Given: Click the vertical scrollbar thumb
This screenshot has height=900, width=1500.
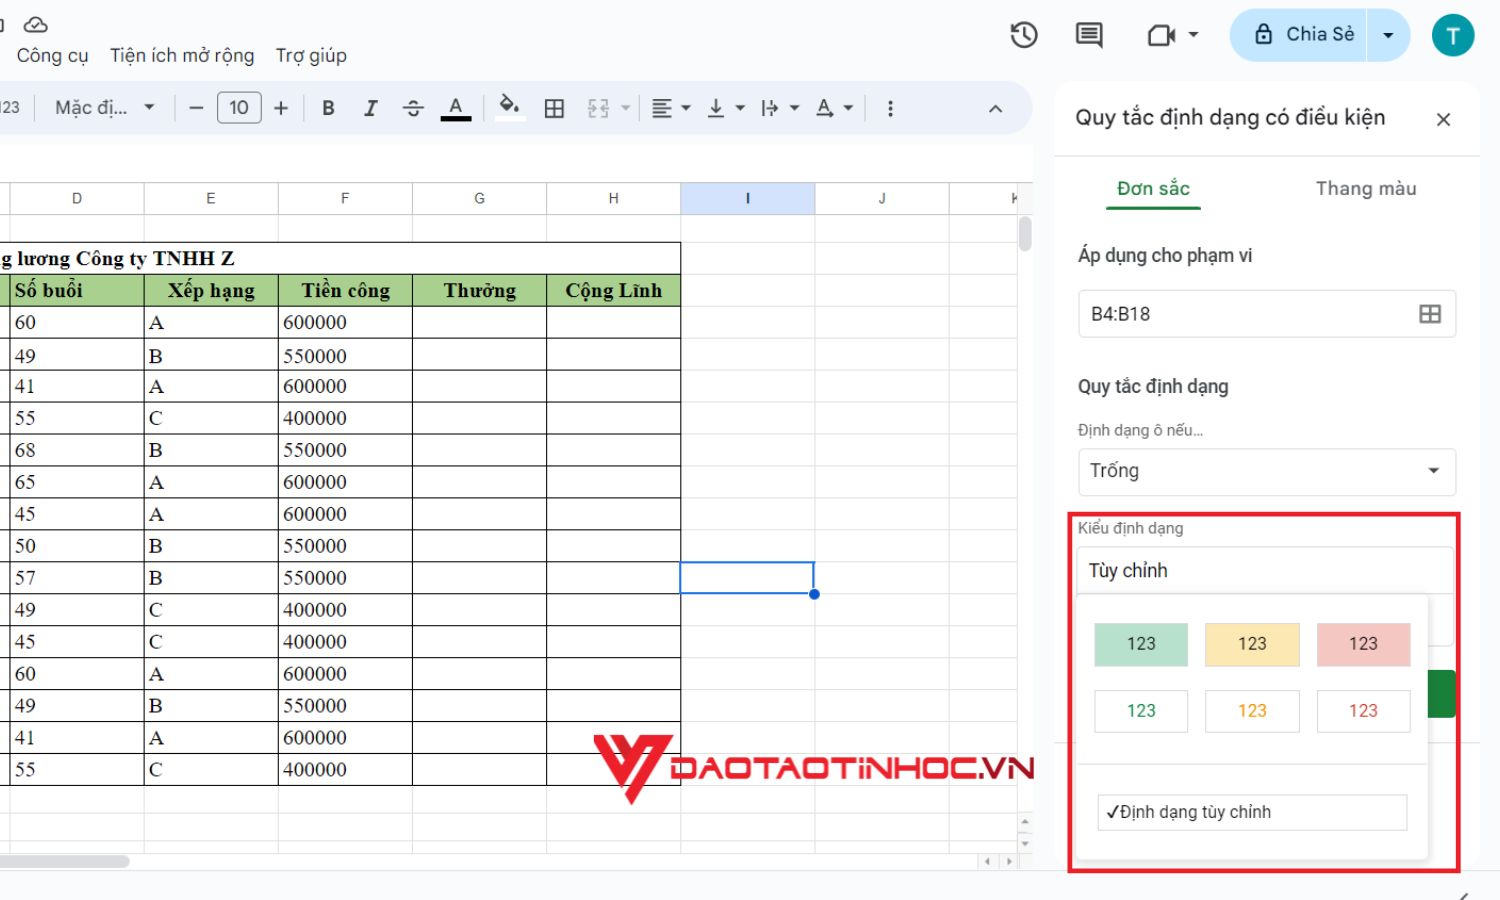Looking at the screenshot, I should point(1025,234).
